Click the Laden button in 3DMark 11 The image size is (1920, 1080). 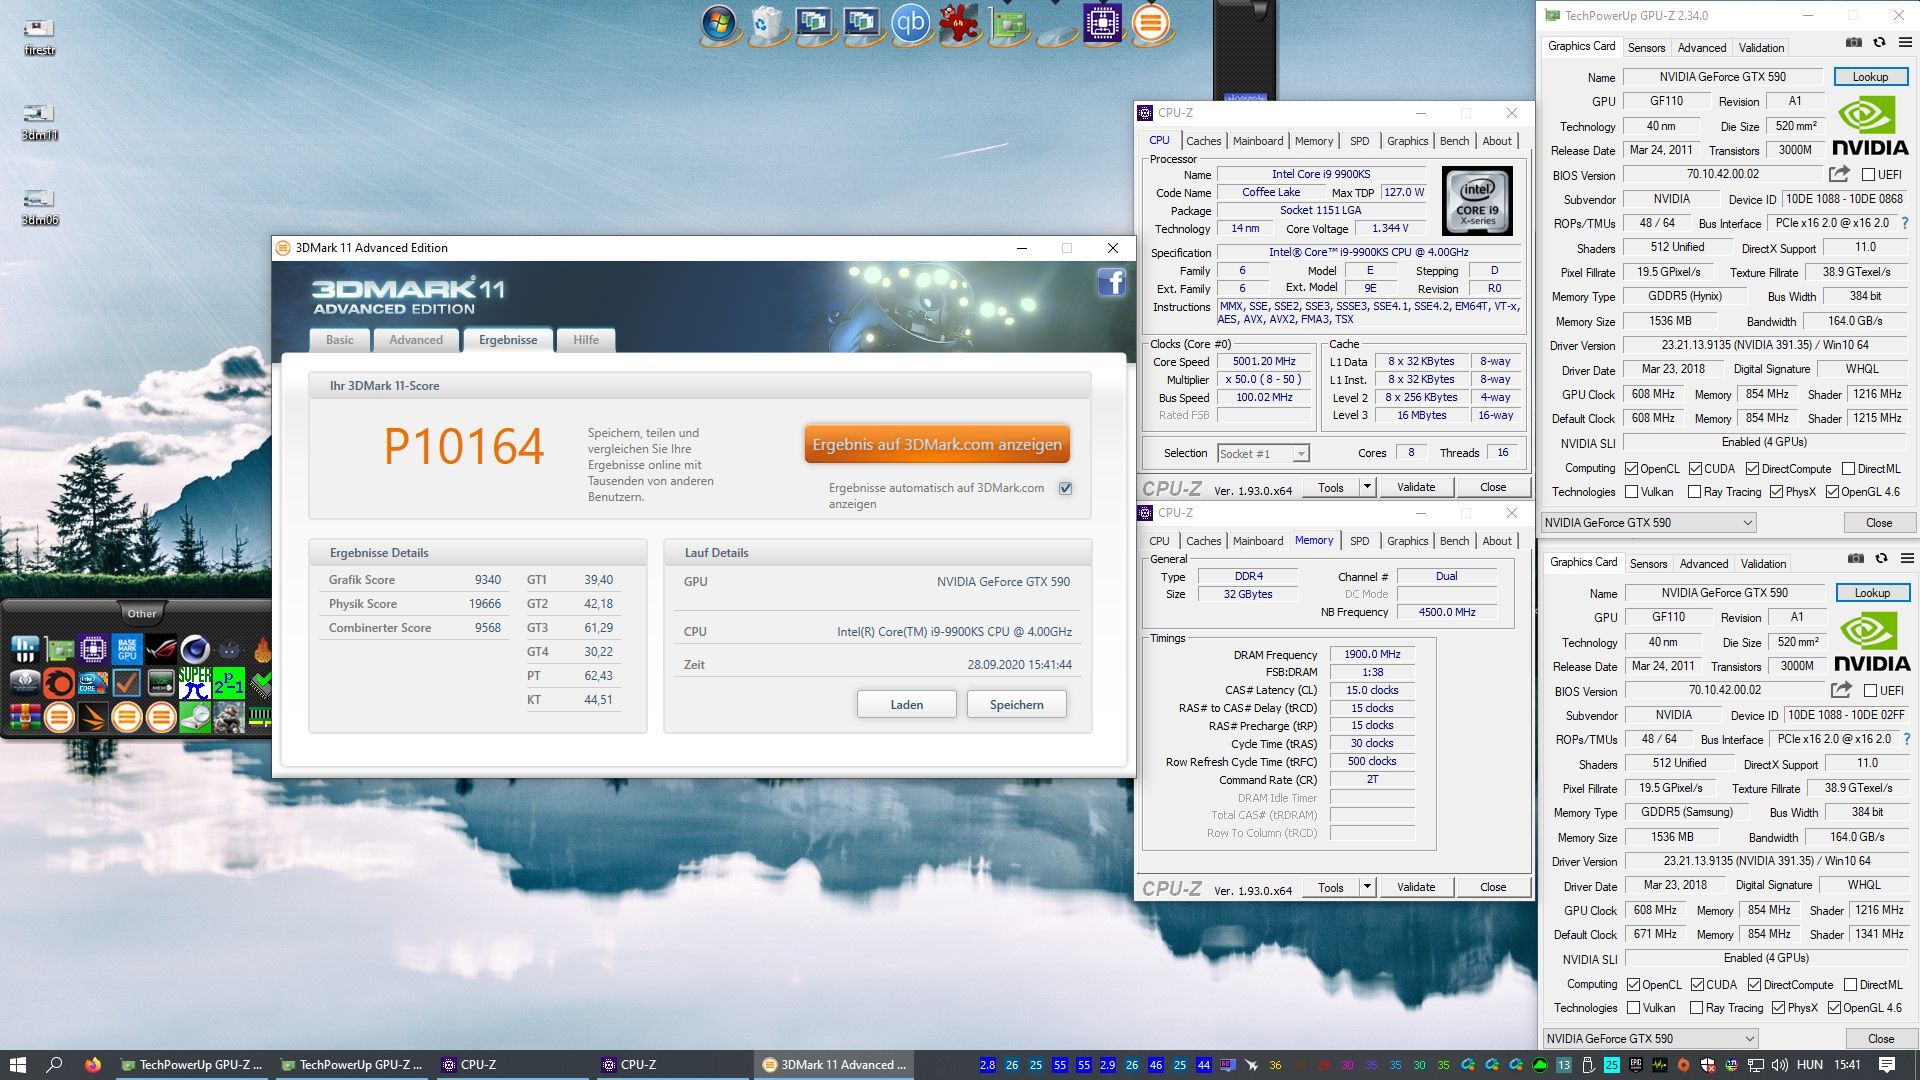click(x=906, y=705)
